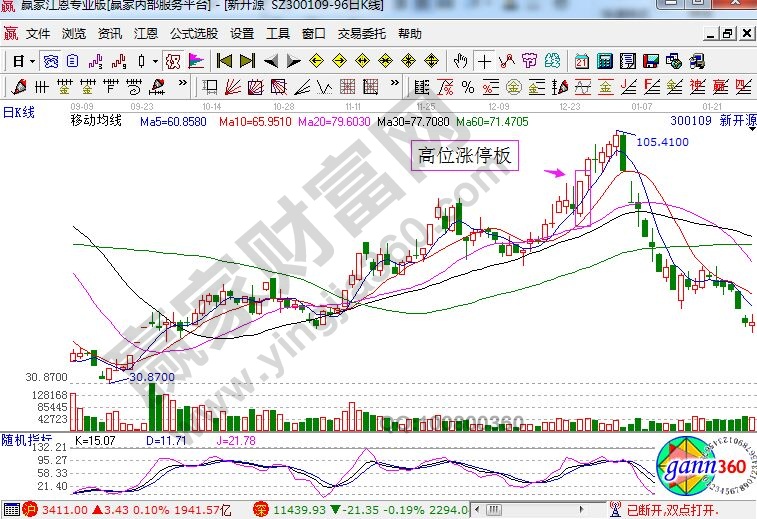
Task: Click the 日K线 chart label
Action: pyautogui.click(x=19, y=112)
